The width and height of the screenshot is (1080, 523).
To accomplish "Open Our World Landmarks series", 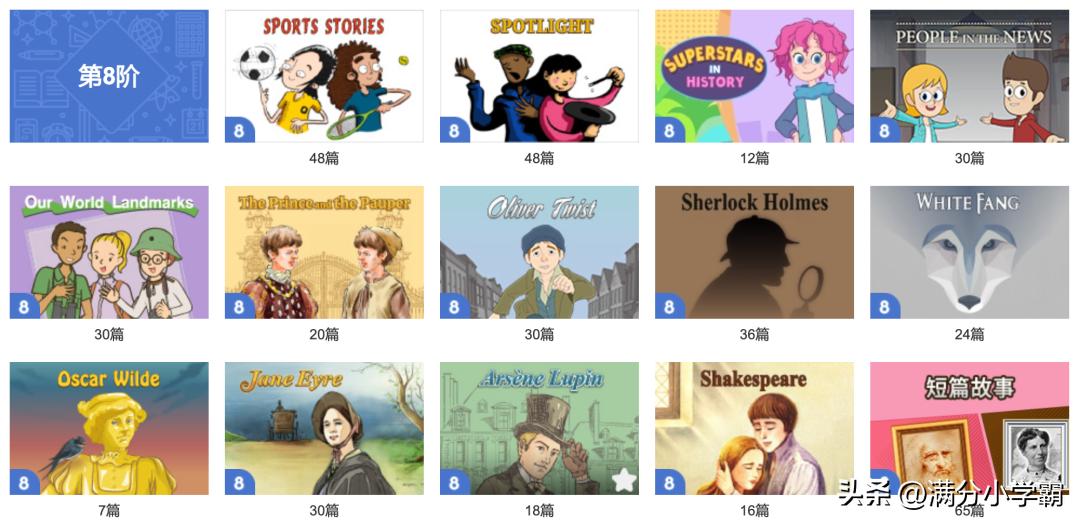I will click(109, 252).
